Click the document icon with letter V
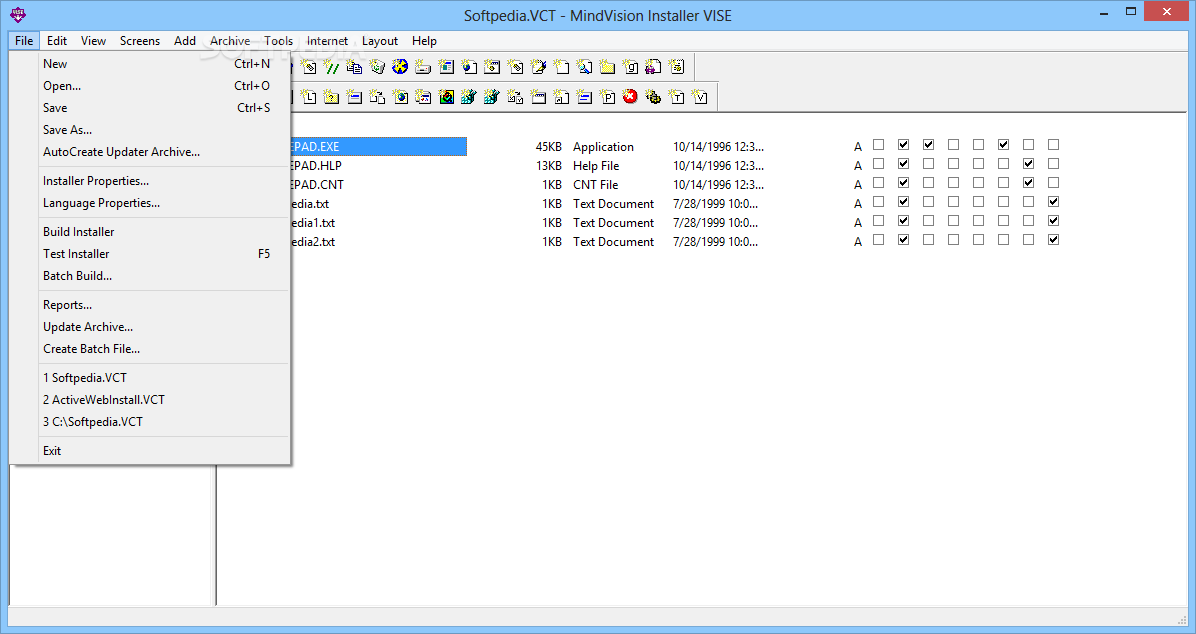This screenshot has width=1196, height=634. click(699, 97)
